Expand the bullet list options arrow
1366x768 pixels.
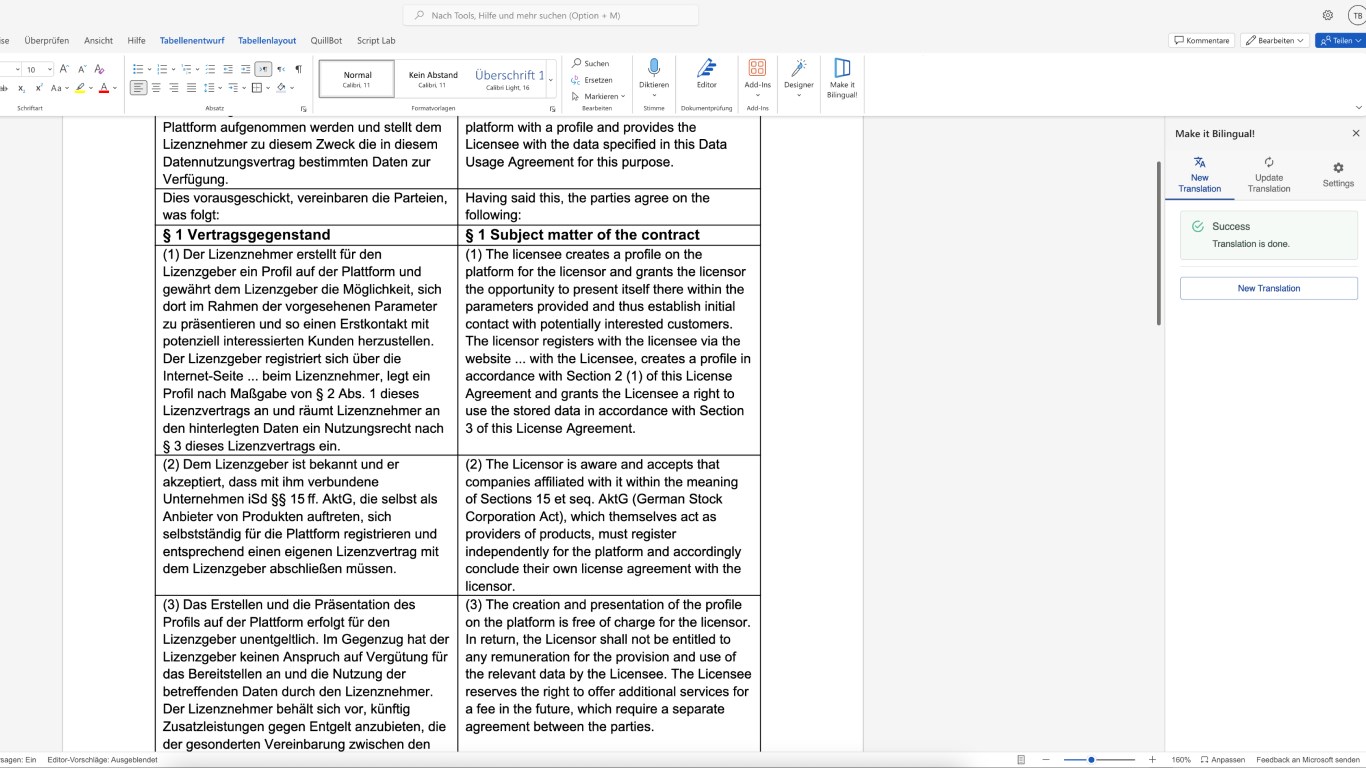[148, 70]
